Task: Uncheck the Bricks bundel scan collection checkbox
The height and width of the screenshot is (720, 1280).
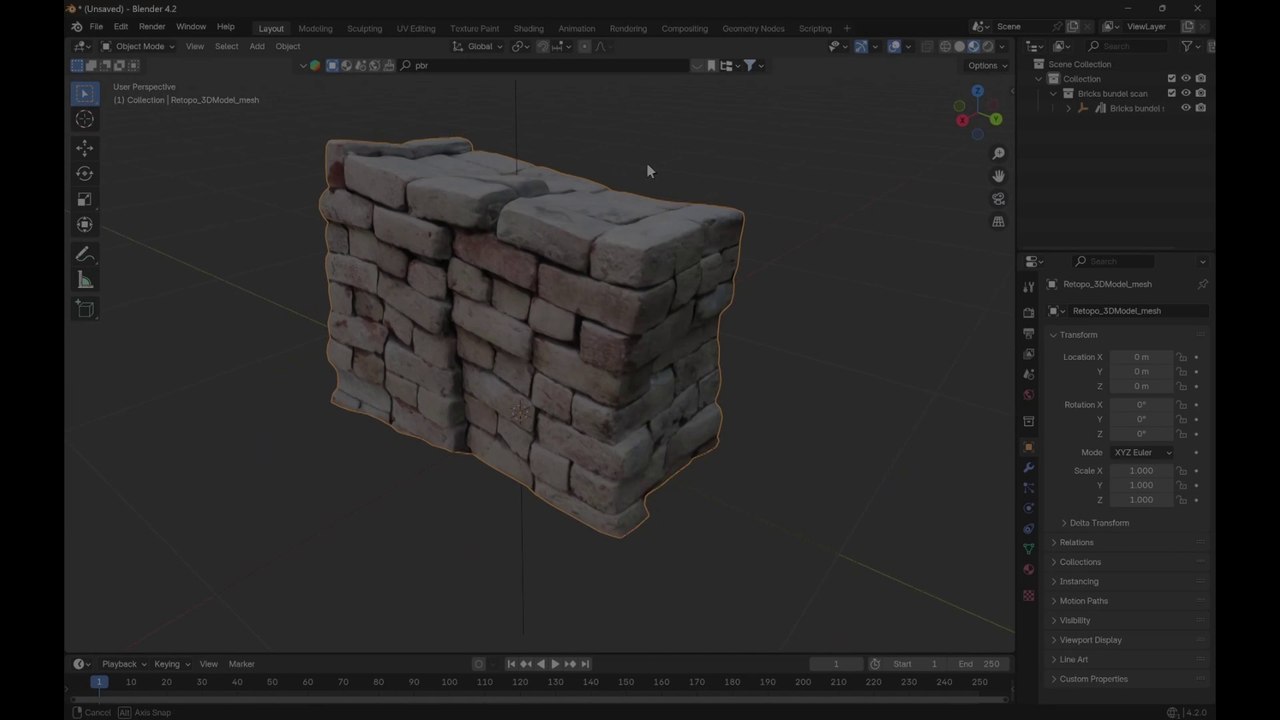Action: 1172,93
